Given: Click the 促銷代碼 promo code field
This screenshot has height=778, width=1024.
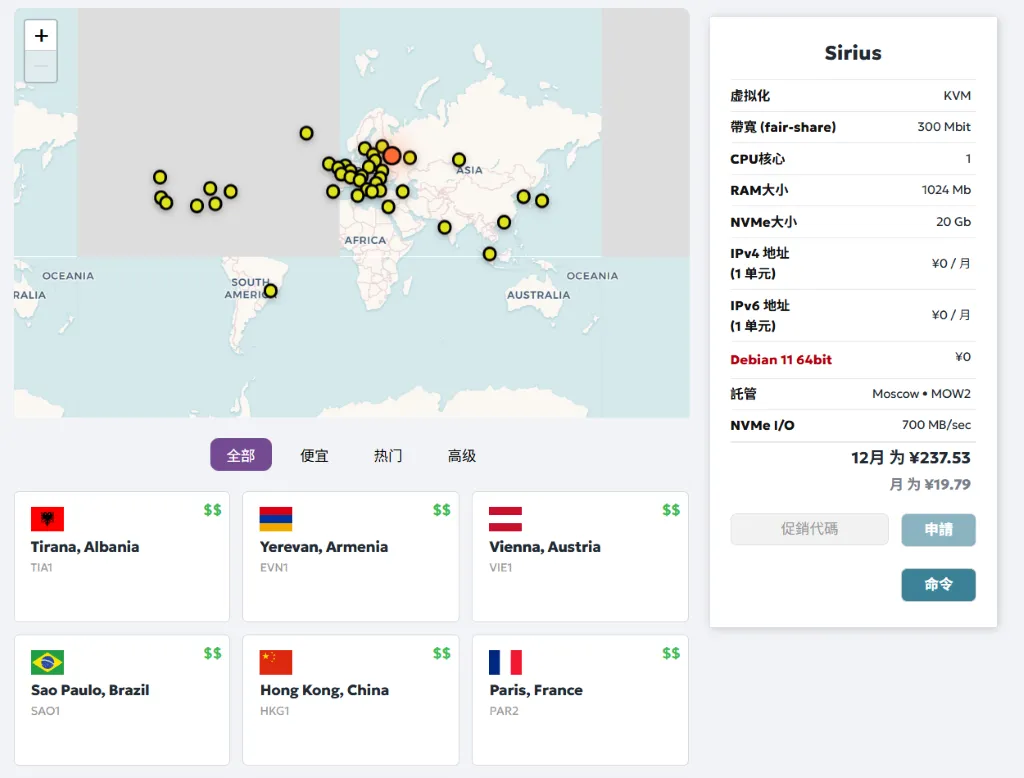Looking at the screenshot, I should pos(809,530).
